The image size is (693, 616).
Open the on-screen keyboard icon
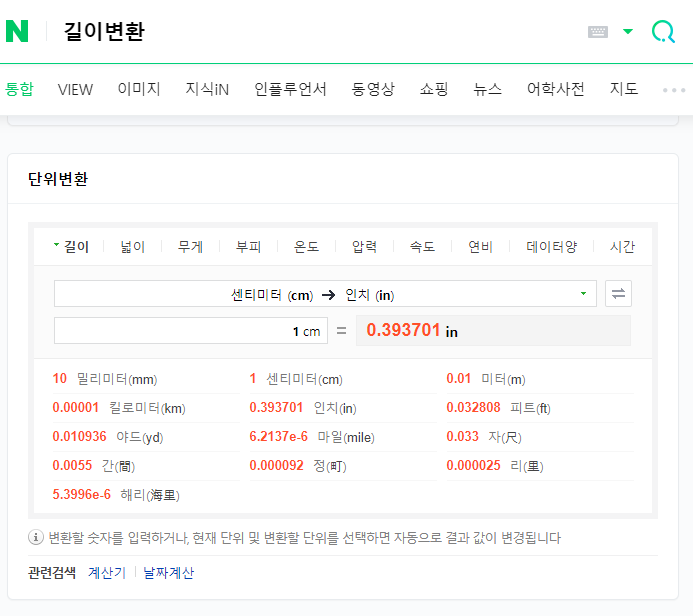point(598,32)
